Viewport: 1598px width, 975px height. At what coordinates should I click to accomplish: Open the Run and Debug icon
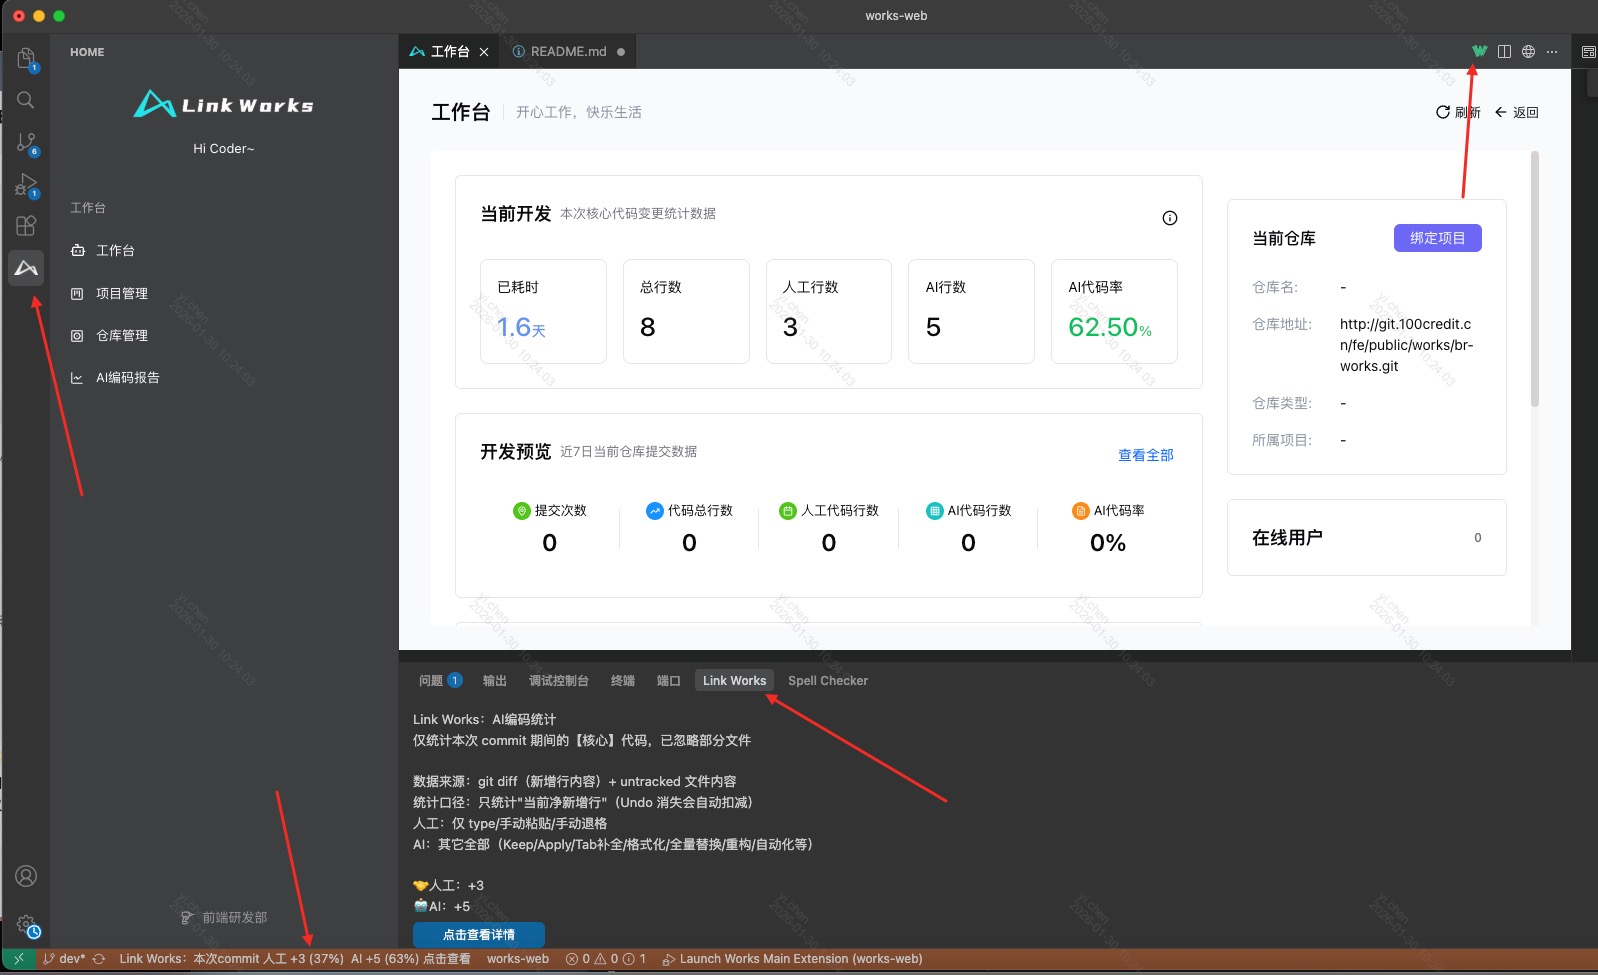click(26, 185)
